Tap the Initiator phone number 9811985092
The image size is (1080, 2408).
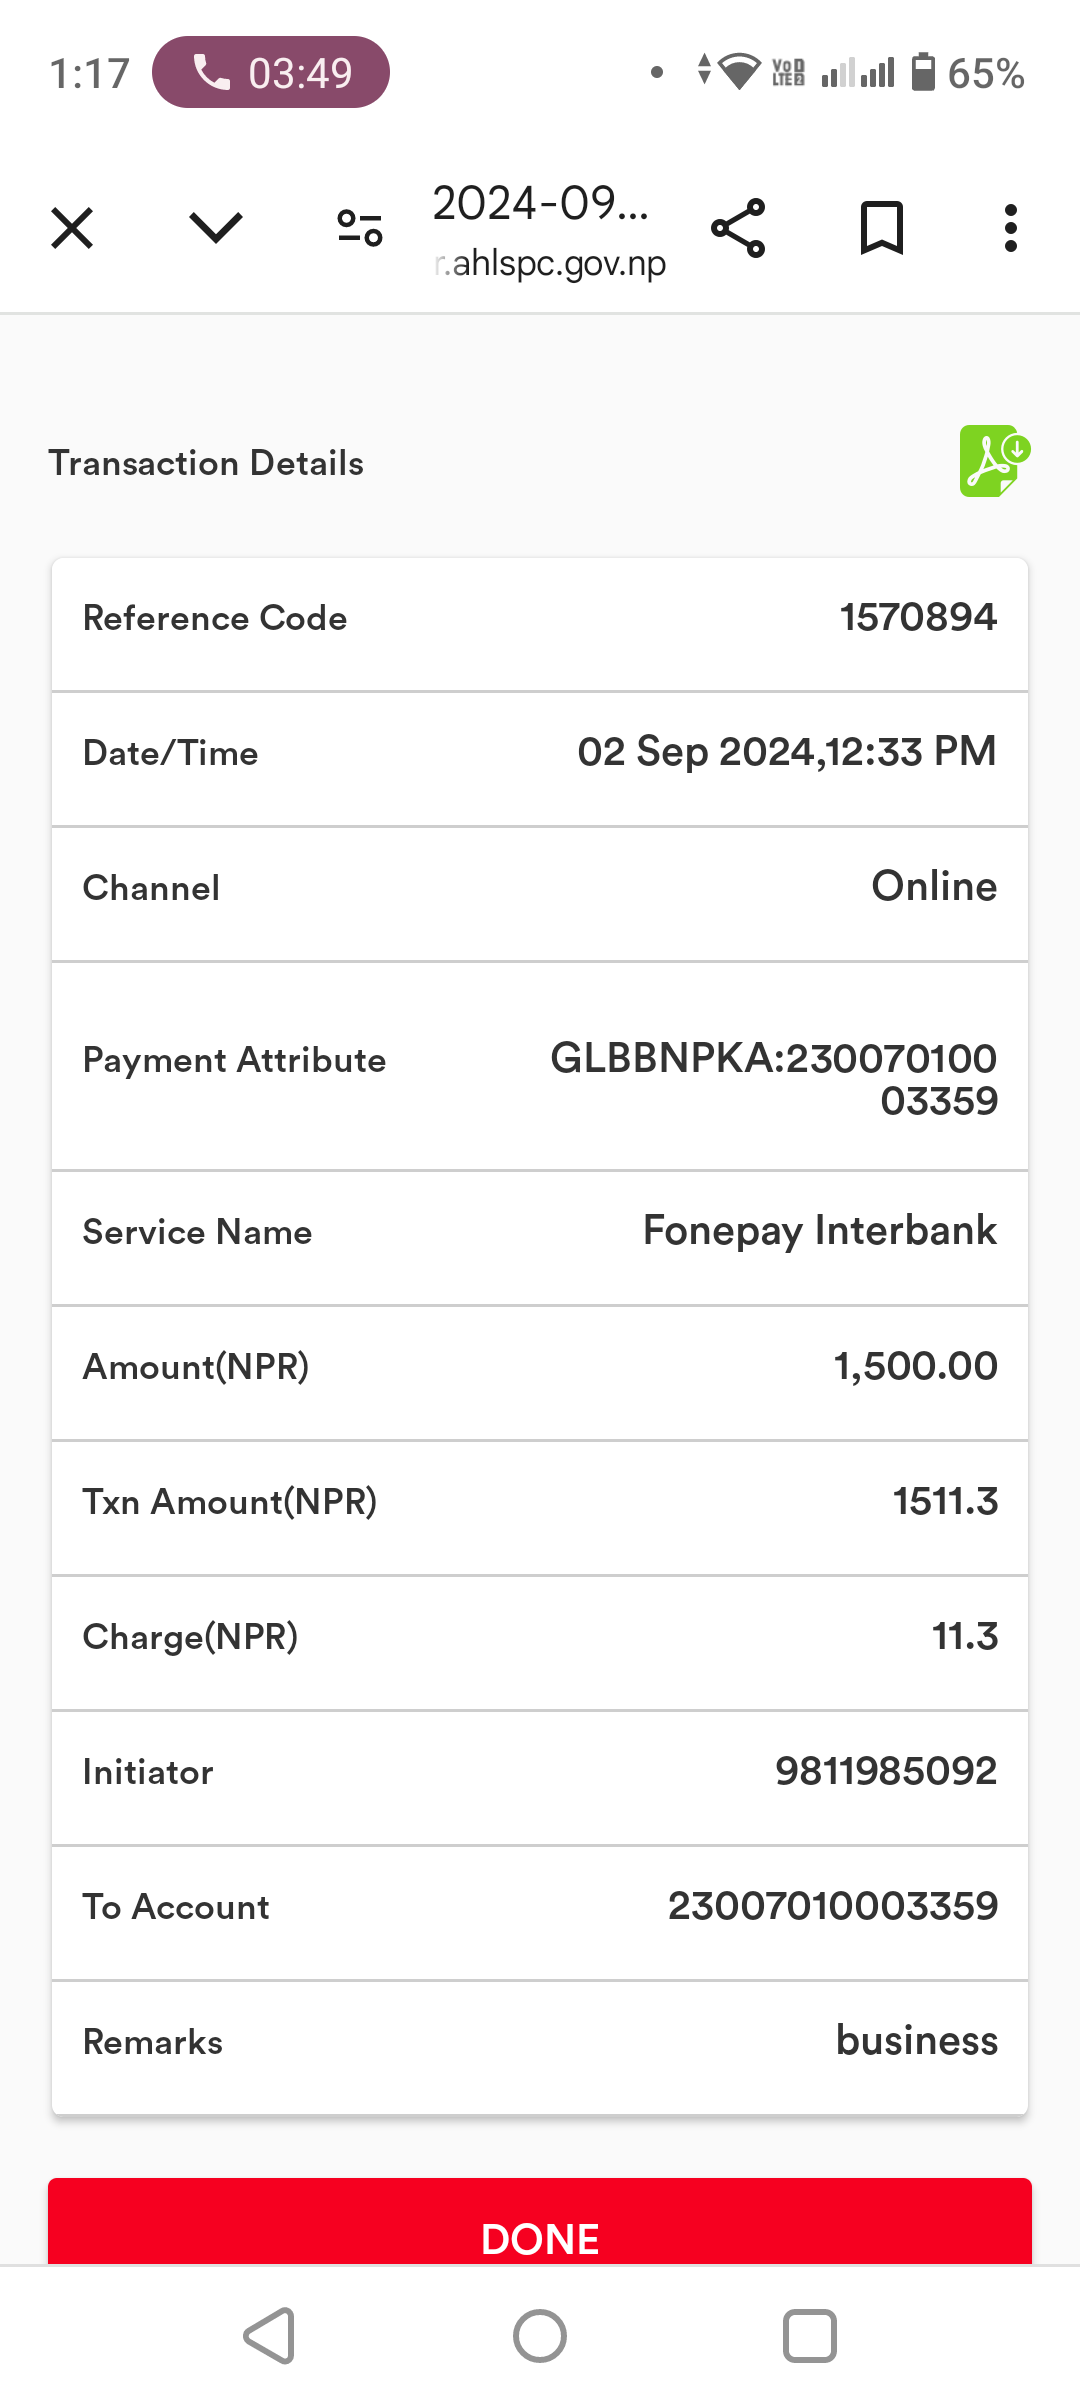point(886,1771)
